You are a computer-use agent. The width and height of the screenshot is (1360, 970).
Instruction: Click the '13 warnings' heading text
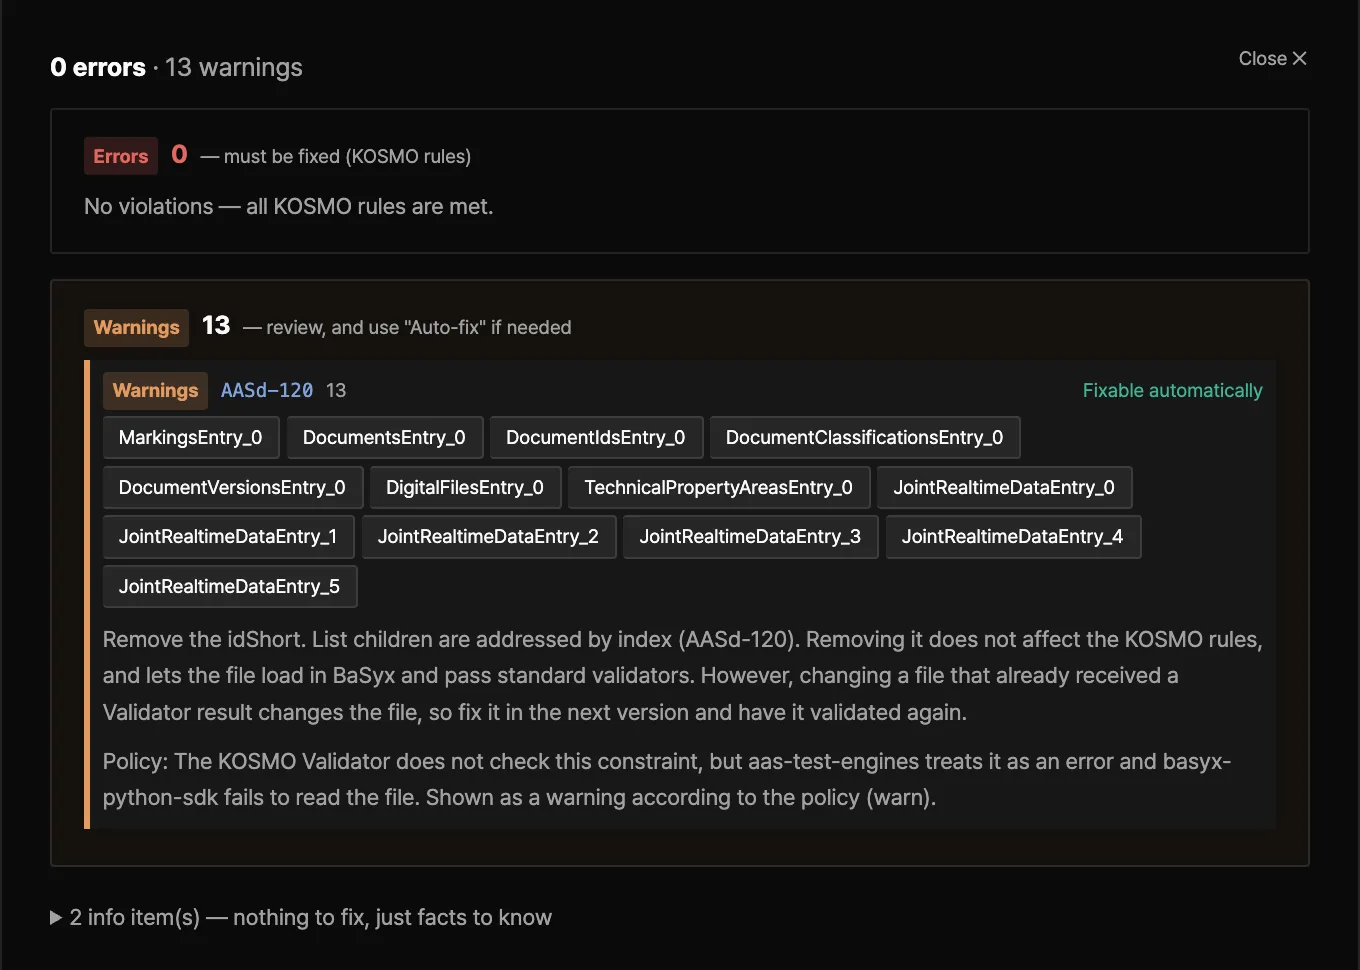click(x=234, y=67)
